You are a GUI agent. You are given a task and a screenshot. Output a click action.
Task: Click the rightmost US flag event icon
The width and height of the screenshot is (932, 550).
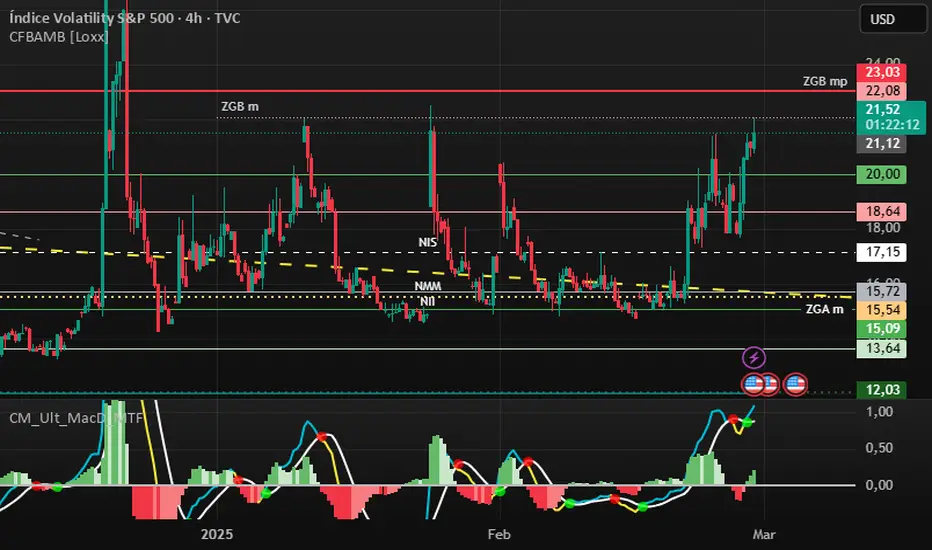[796, 383]
